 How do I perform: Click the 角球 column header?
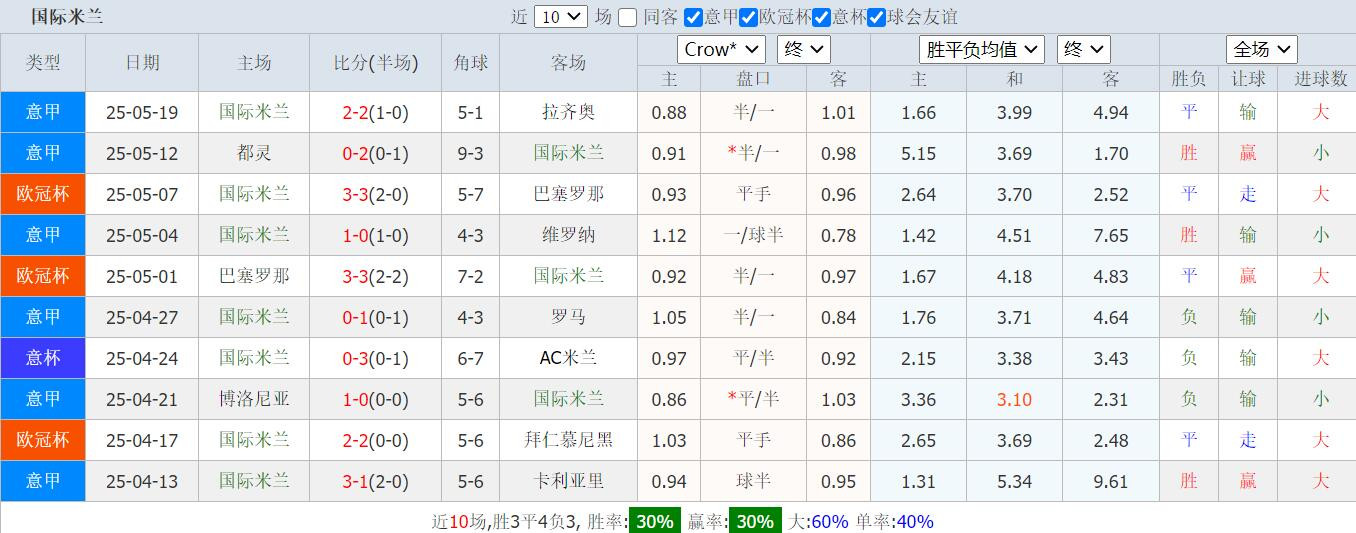[x=471, y=62]
